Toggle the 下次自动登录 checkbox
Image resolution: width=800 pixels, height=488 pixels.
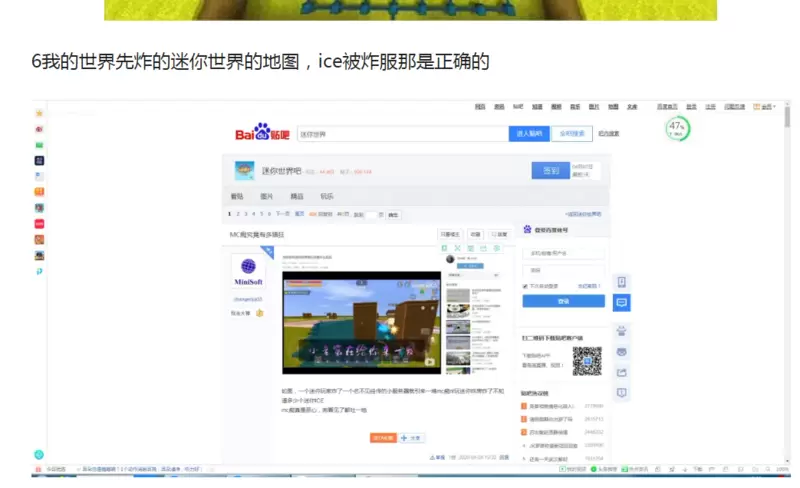tap(525, 286)
